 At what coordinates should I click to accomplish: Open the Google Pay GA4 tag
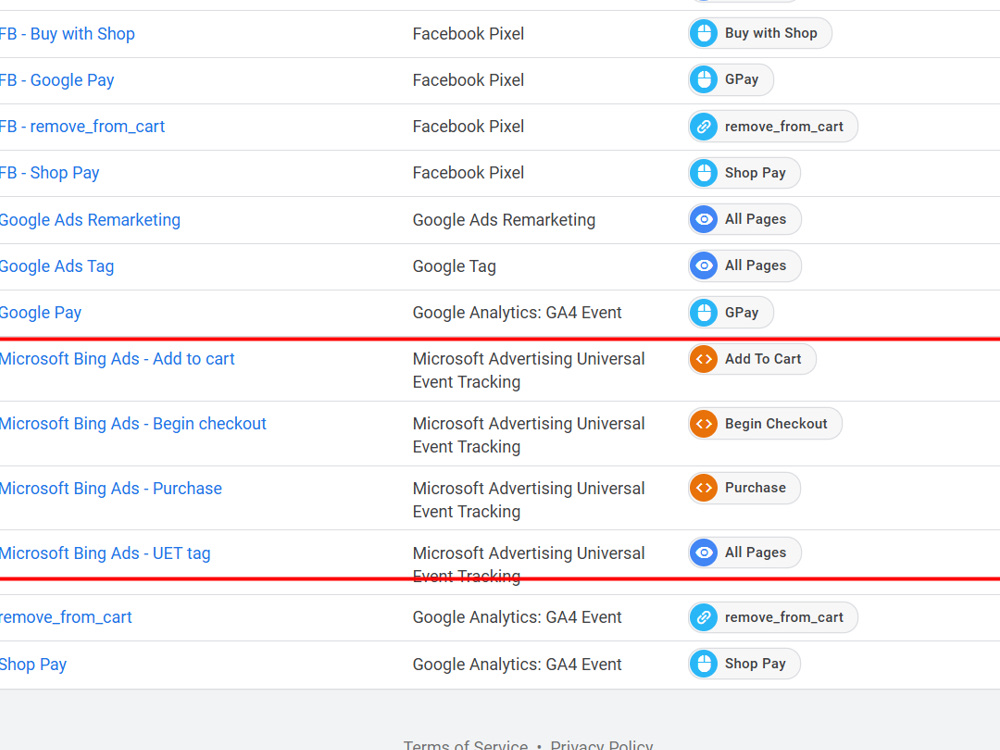click(x=41, y=313)
